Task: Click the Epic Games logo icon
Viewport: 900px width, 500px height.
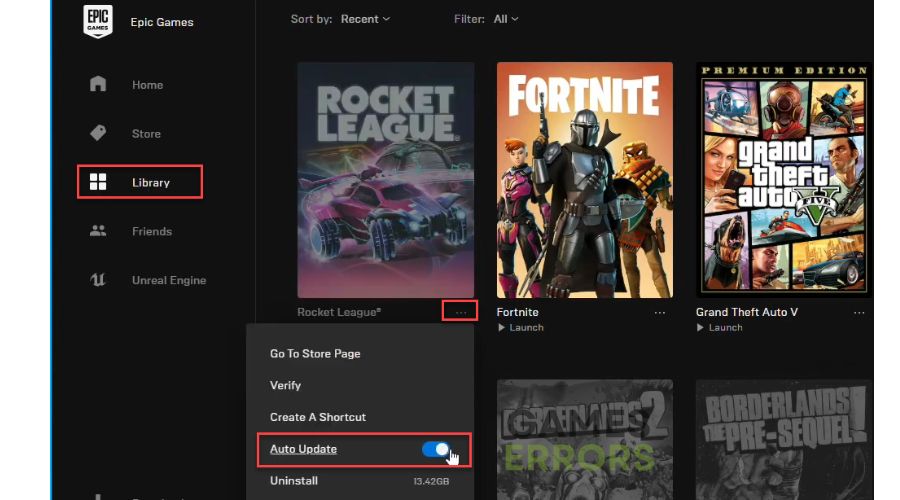Action: tap(98, 21)
